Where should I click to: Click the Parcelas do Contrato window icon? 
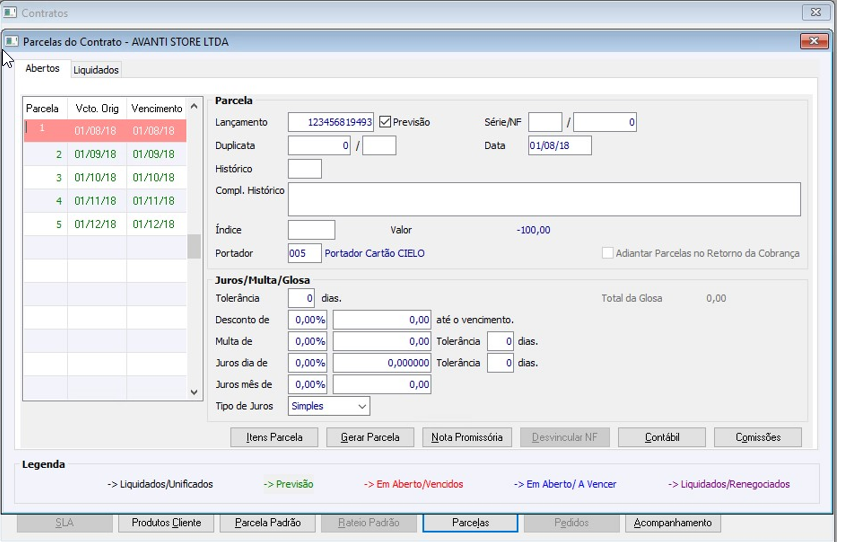point(11,42)
